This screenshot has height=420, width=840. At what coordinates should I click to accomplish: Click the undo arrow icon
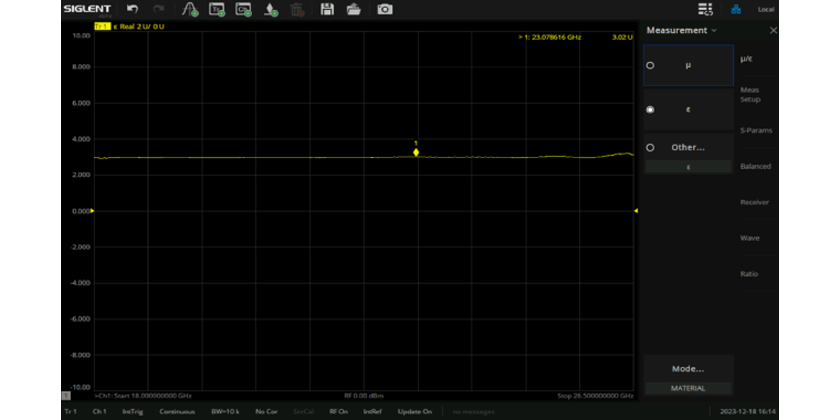coord(132,9)
